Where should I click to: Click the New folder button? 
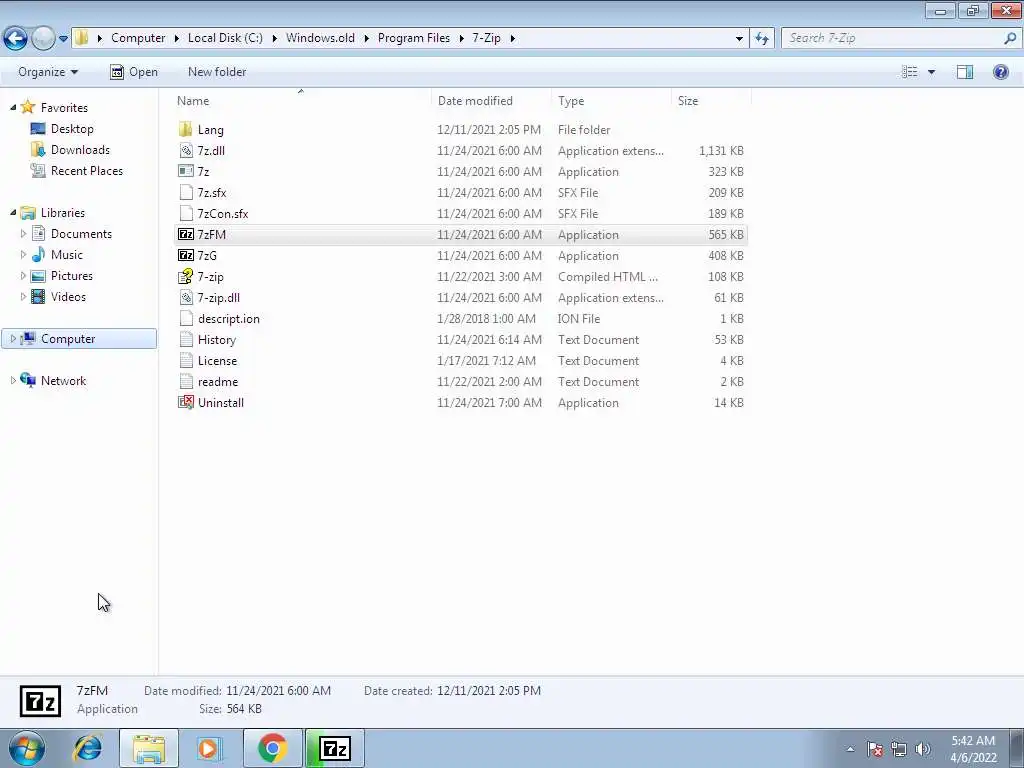tap(217, 72)
